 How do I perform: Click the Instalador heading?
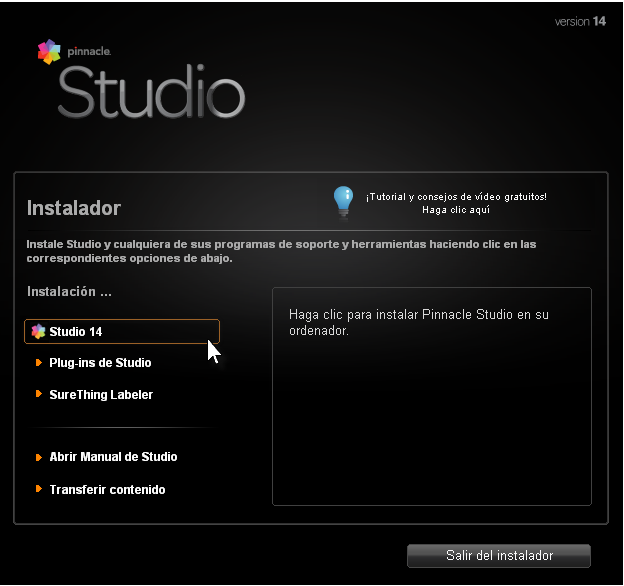click(73, 209)
